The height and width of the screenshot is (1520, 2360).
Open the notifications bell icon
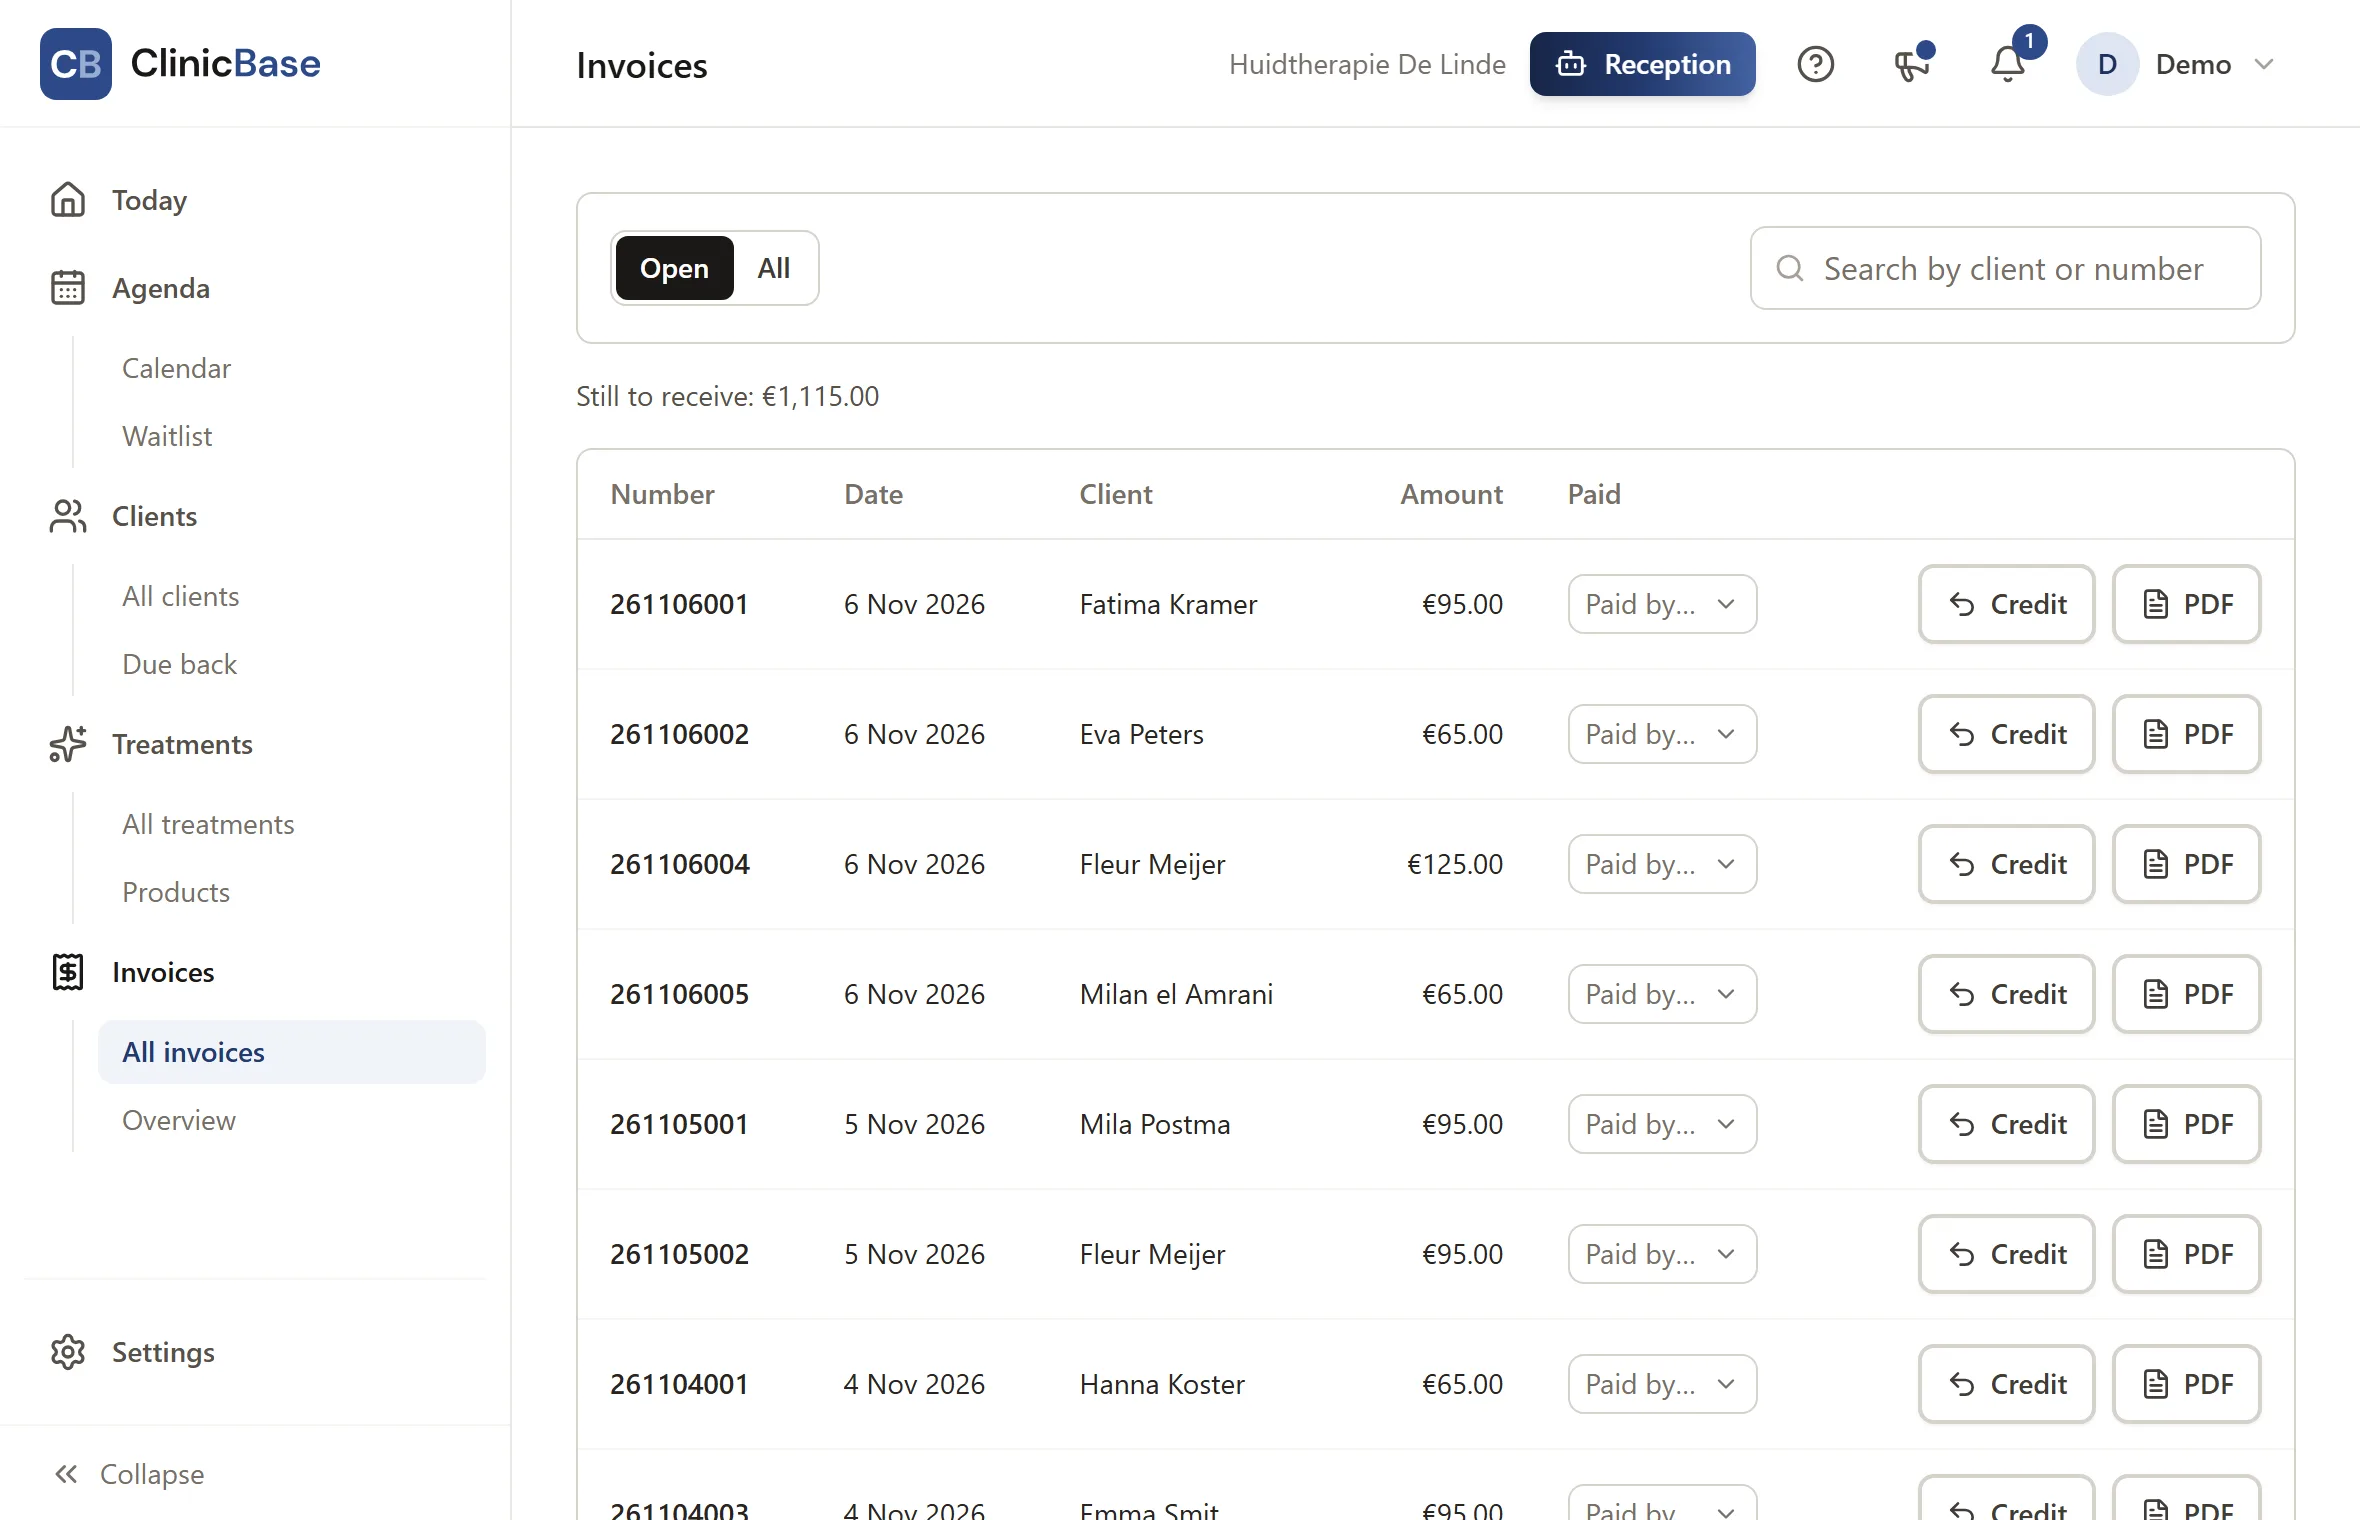point(2008,64)
